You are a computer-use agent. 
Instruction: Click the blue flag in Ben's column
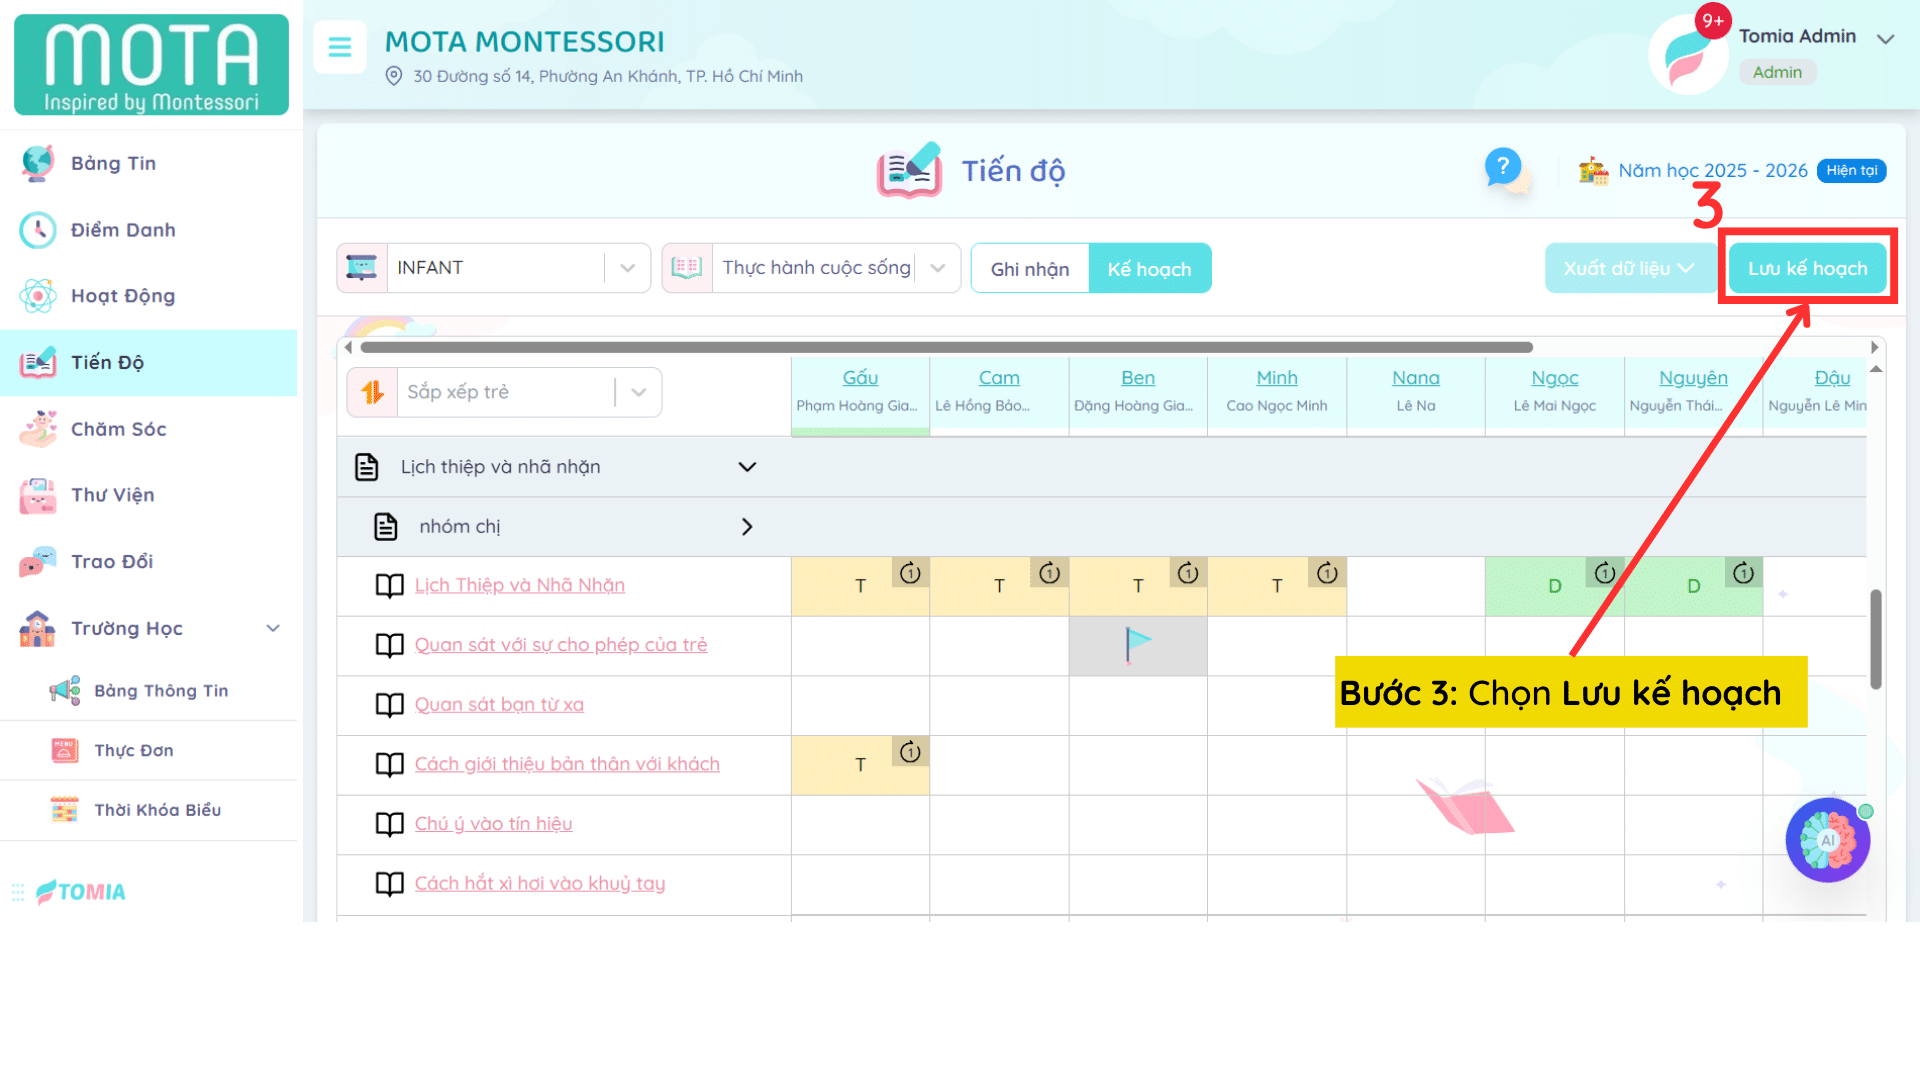(1137, 644)
